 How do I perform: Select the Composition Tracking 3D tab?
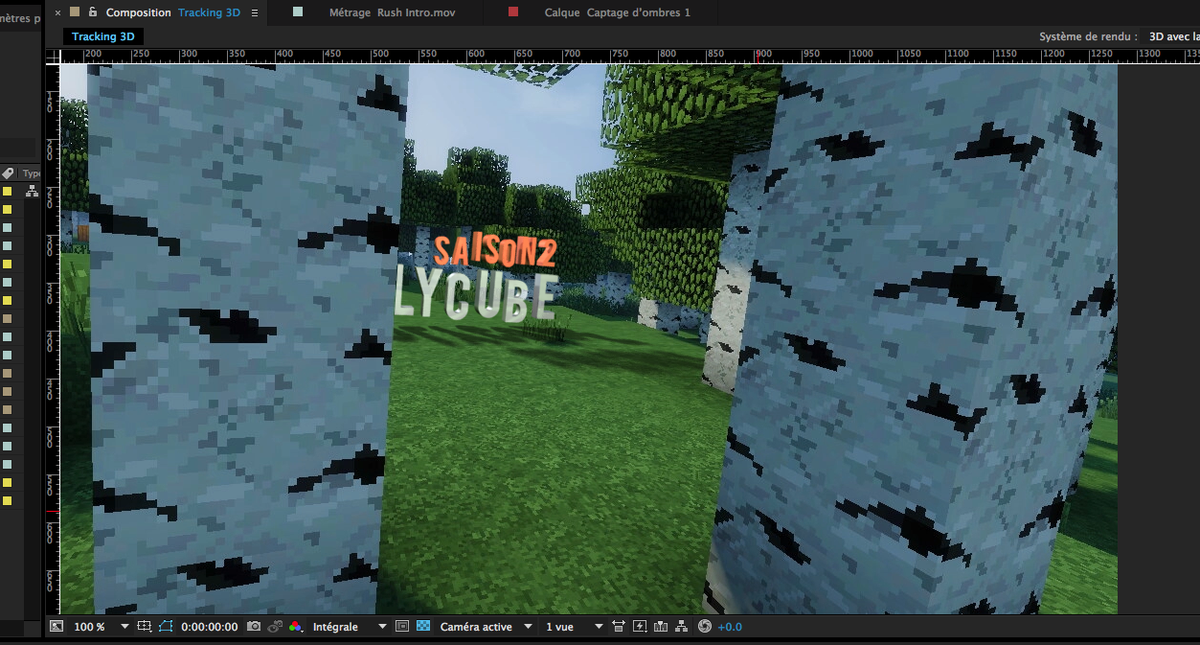pos(173,12)
